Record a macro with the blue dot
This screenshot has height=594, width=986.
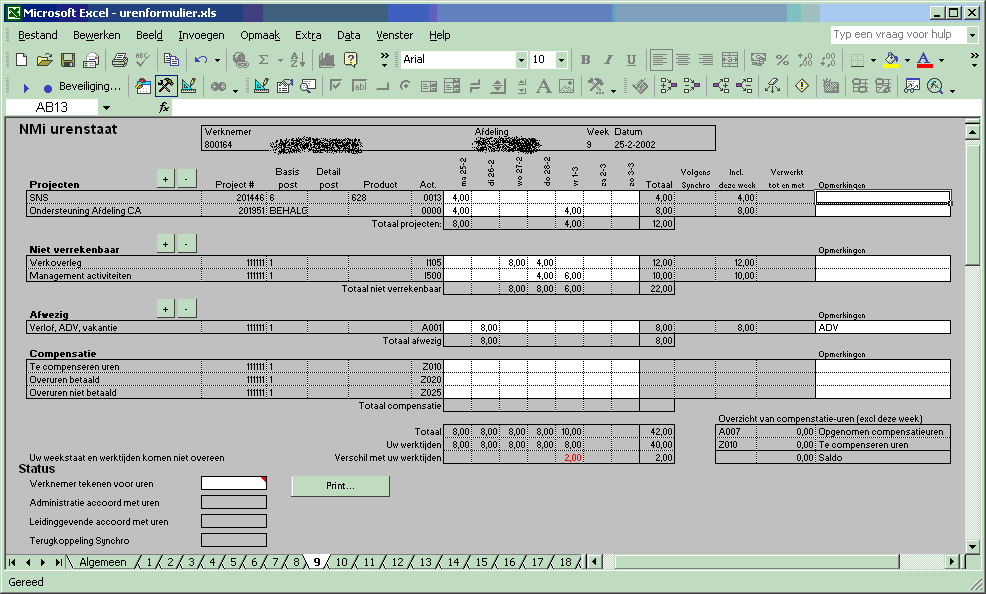pyautogui.click(x=47, y=87)
